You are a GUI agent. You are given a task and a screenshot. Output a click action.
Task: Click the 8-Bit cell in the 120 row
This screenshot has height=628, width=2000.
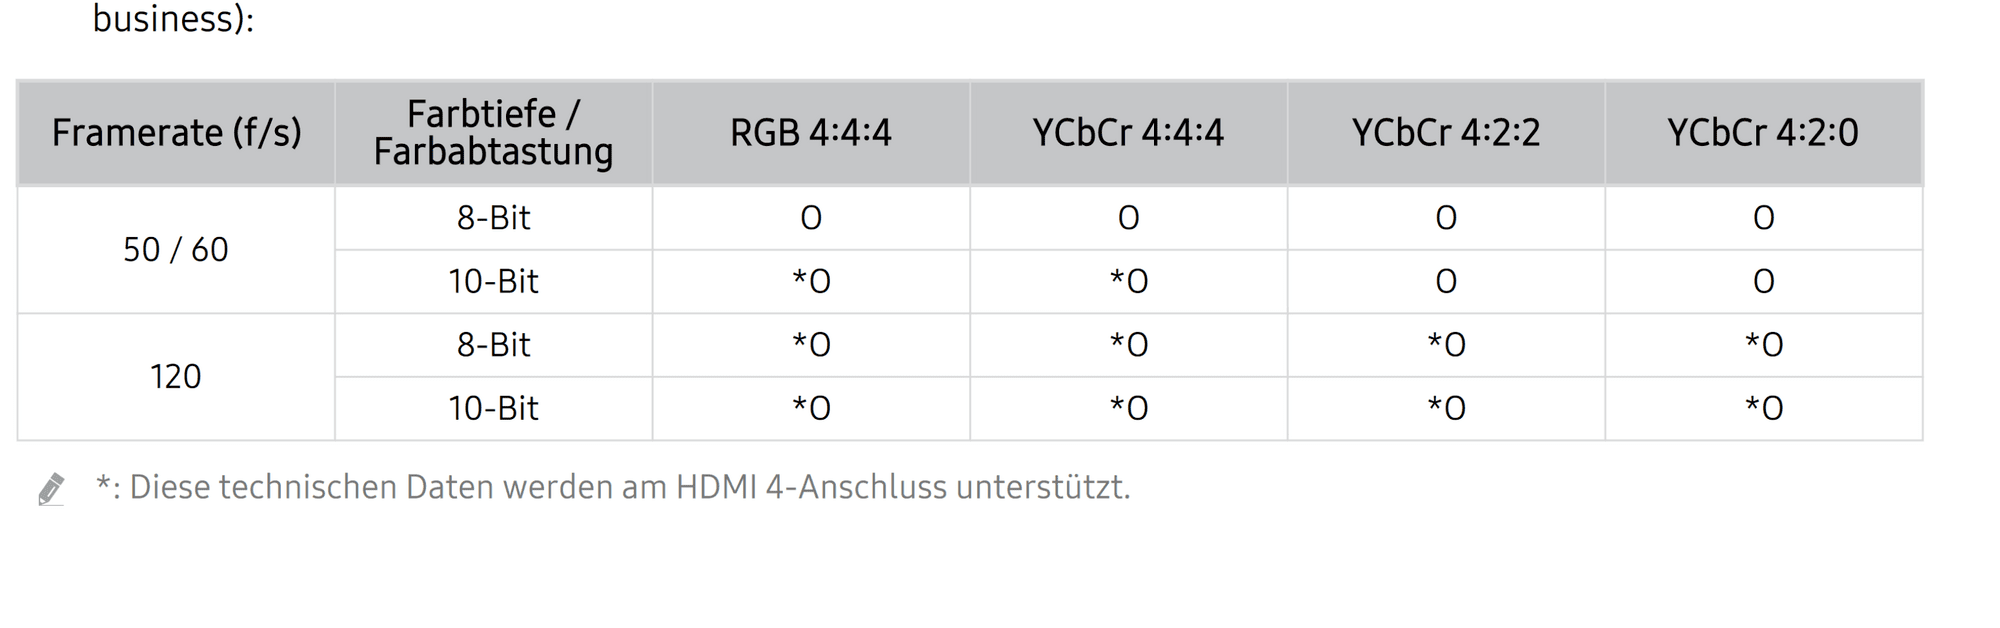point(493,345)
